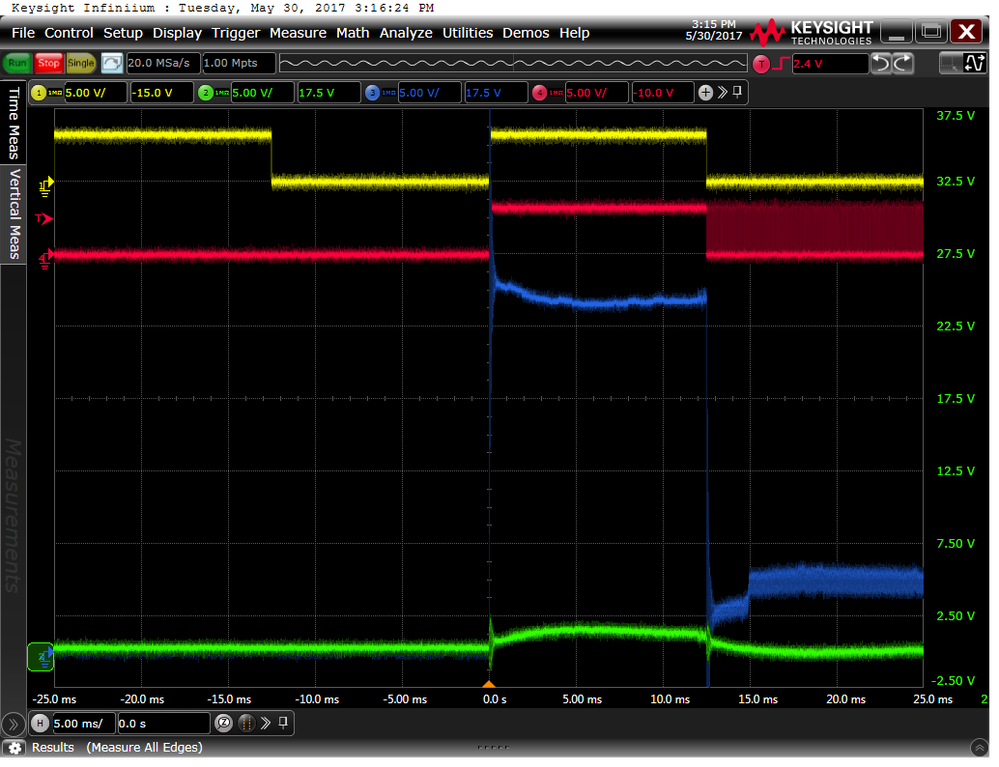999x767 pixels.
Task: Open the Utilities menu
Action: (468, 33)
